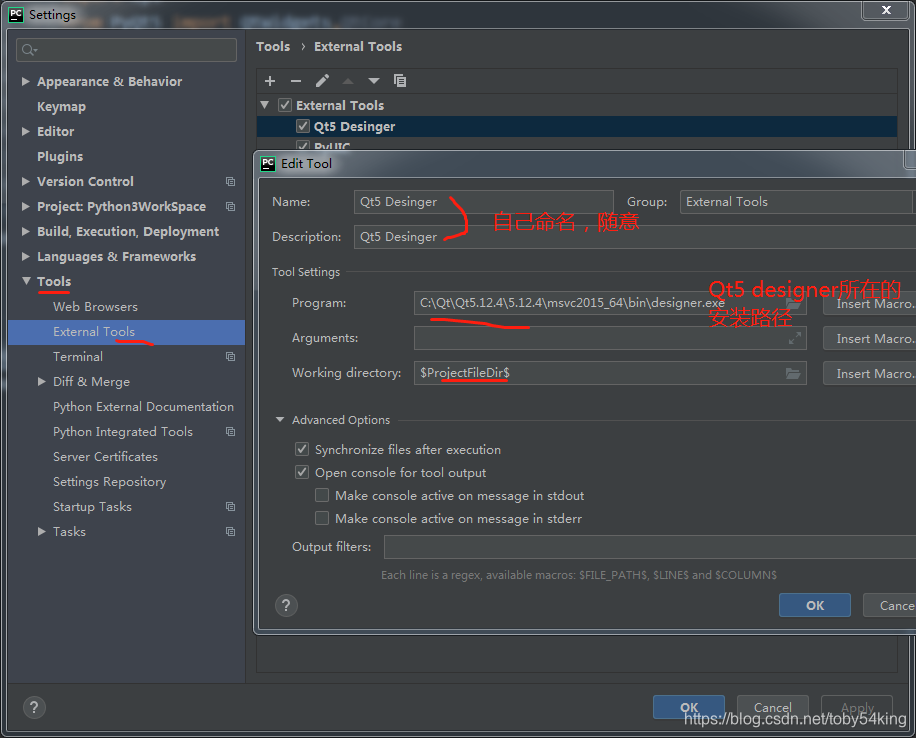Move tool down with down arrow icon
The height and width of the screenshot is (738, 916).
click(x=374, y=81)
